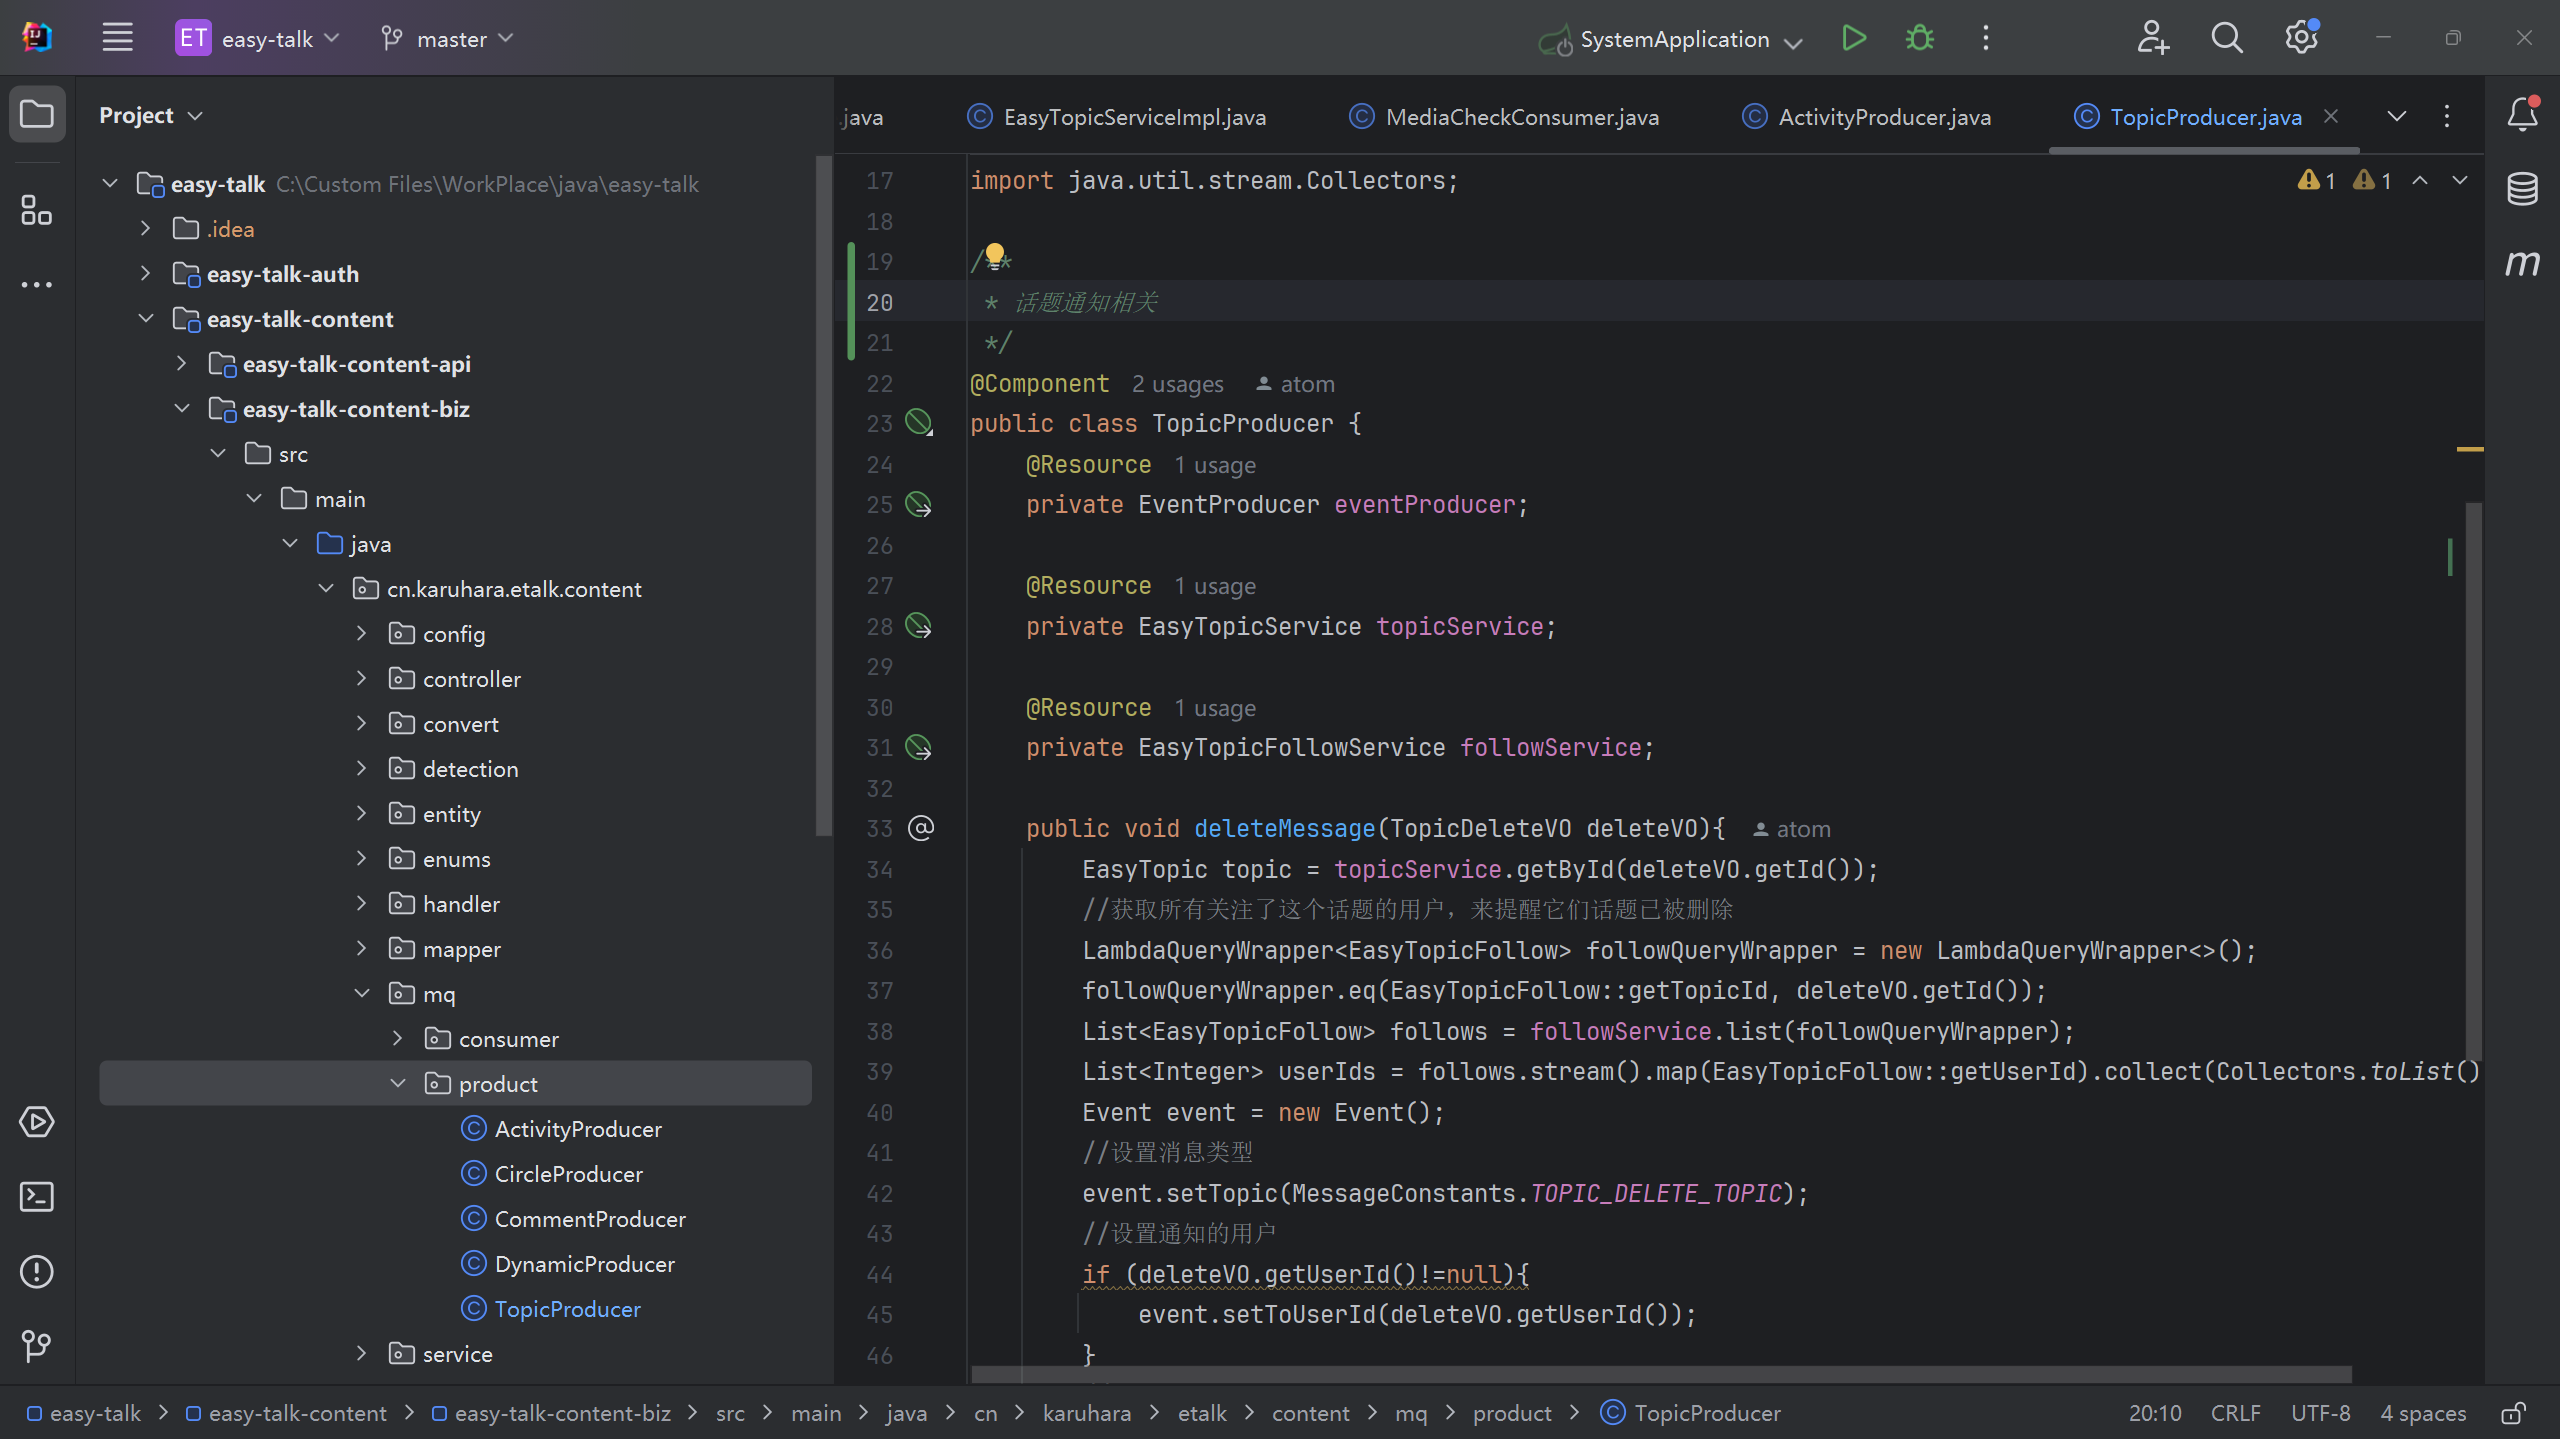Open the Database tool window
The width and height of the screenshot is (2560, 1440).
[x=2521, y=188]
